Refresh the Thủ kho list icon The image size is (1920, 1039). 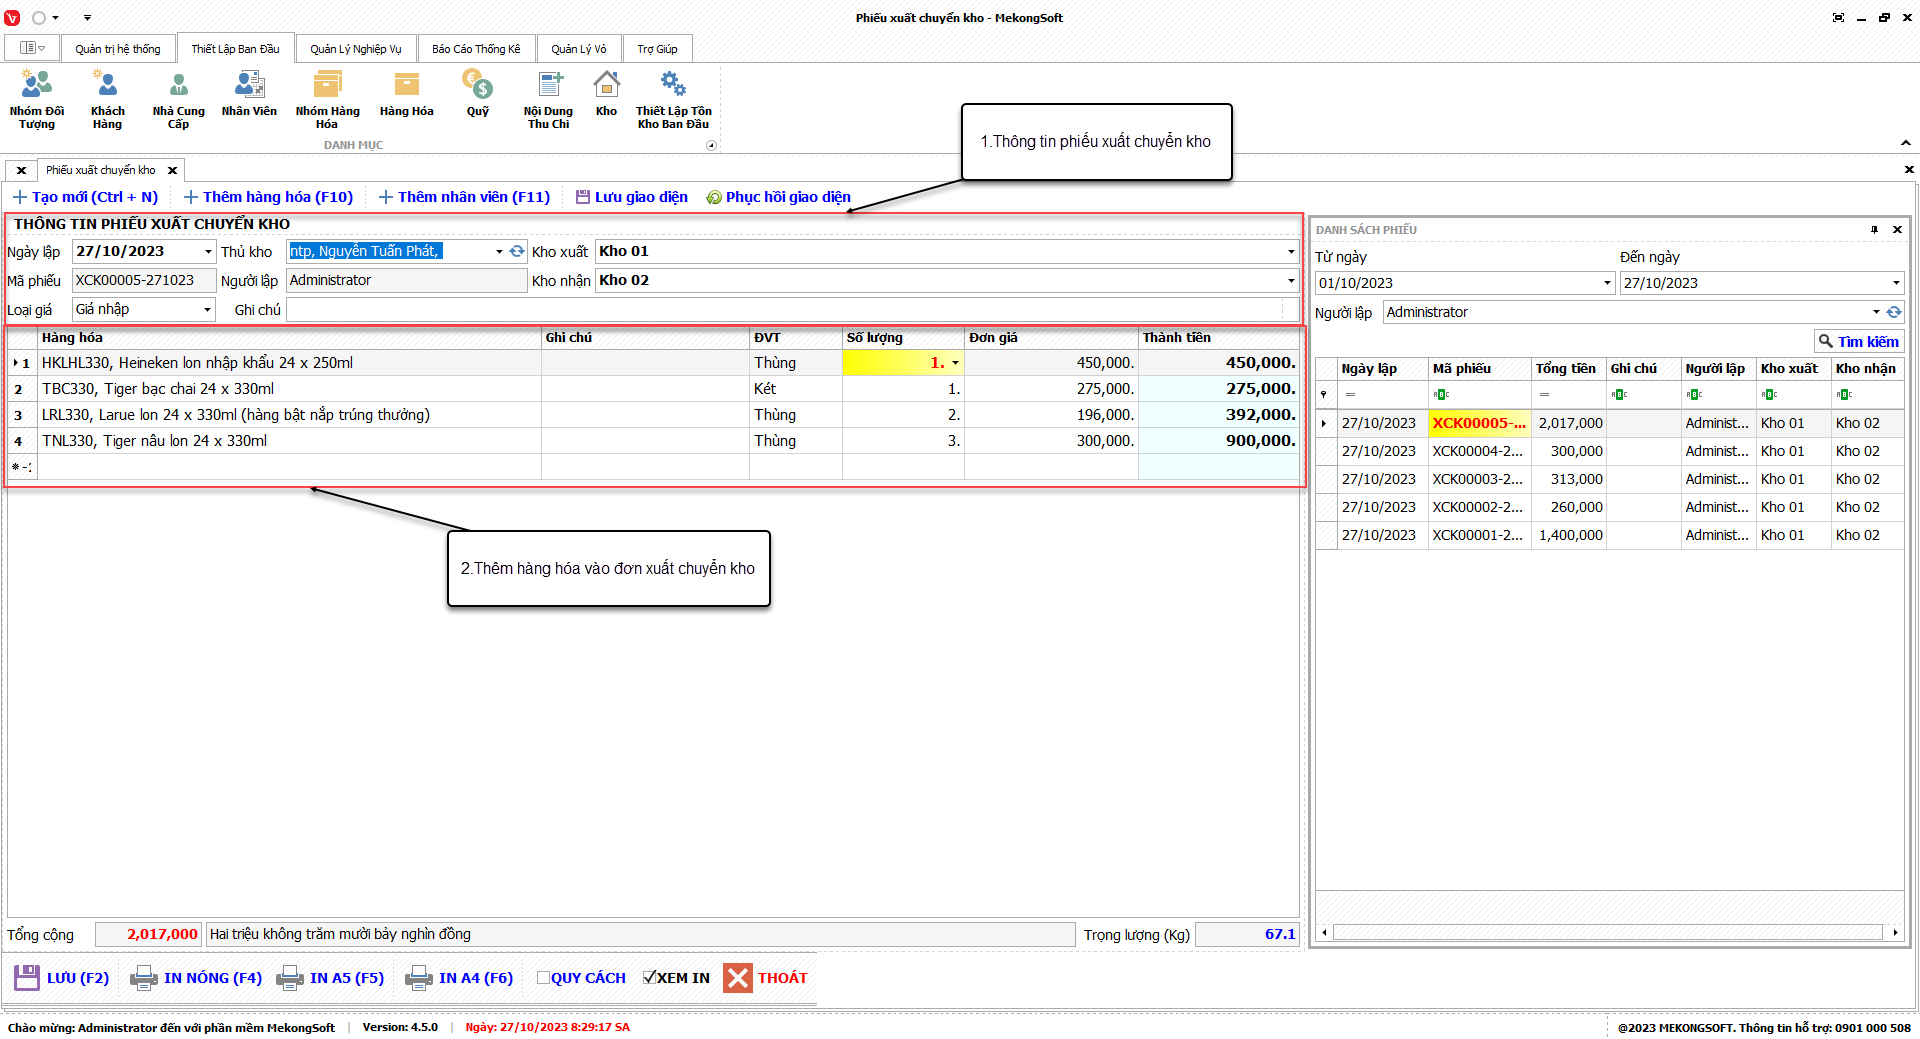click(x=517, y=252)
